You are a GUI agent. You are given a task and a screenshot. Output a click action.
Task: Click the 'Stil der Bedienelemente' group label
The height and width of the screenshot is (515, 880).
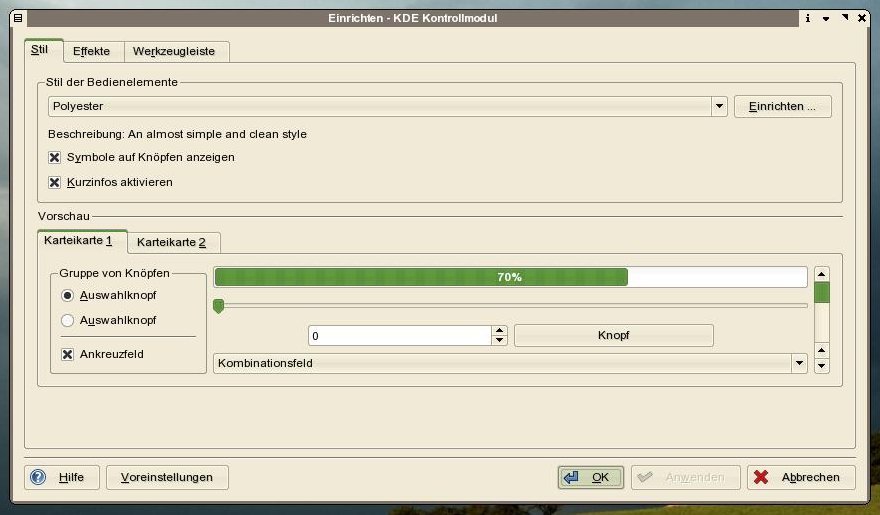112,82
